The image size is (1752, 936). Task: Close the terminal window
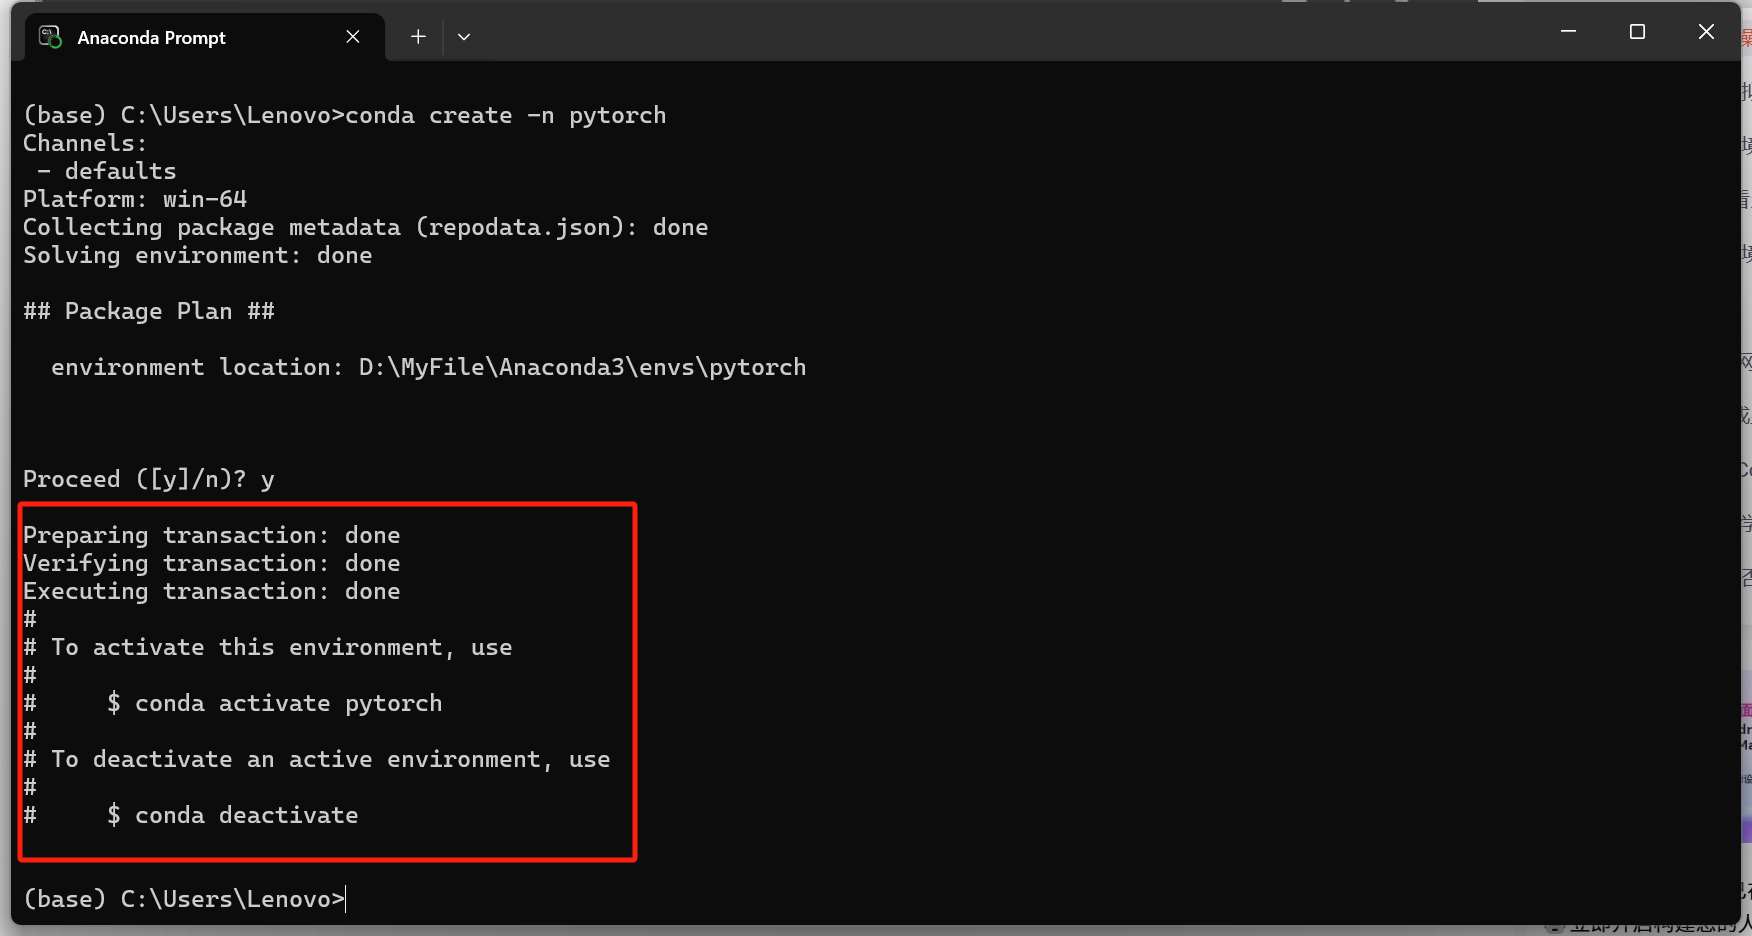(1706, 32)
